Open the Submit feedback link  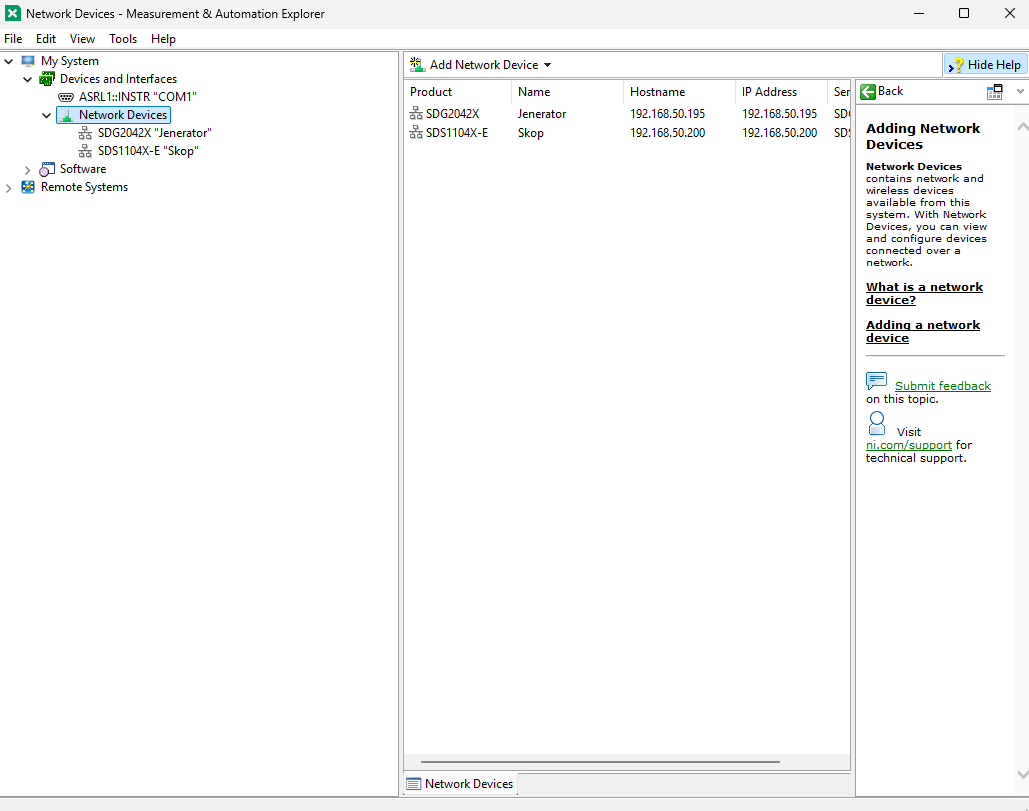pyautogui.click(x=942, y=386)
